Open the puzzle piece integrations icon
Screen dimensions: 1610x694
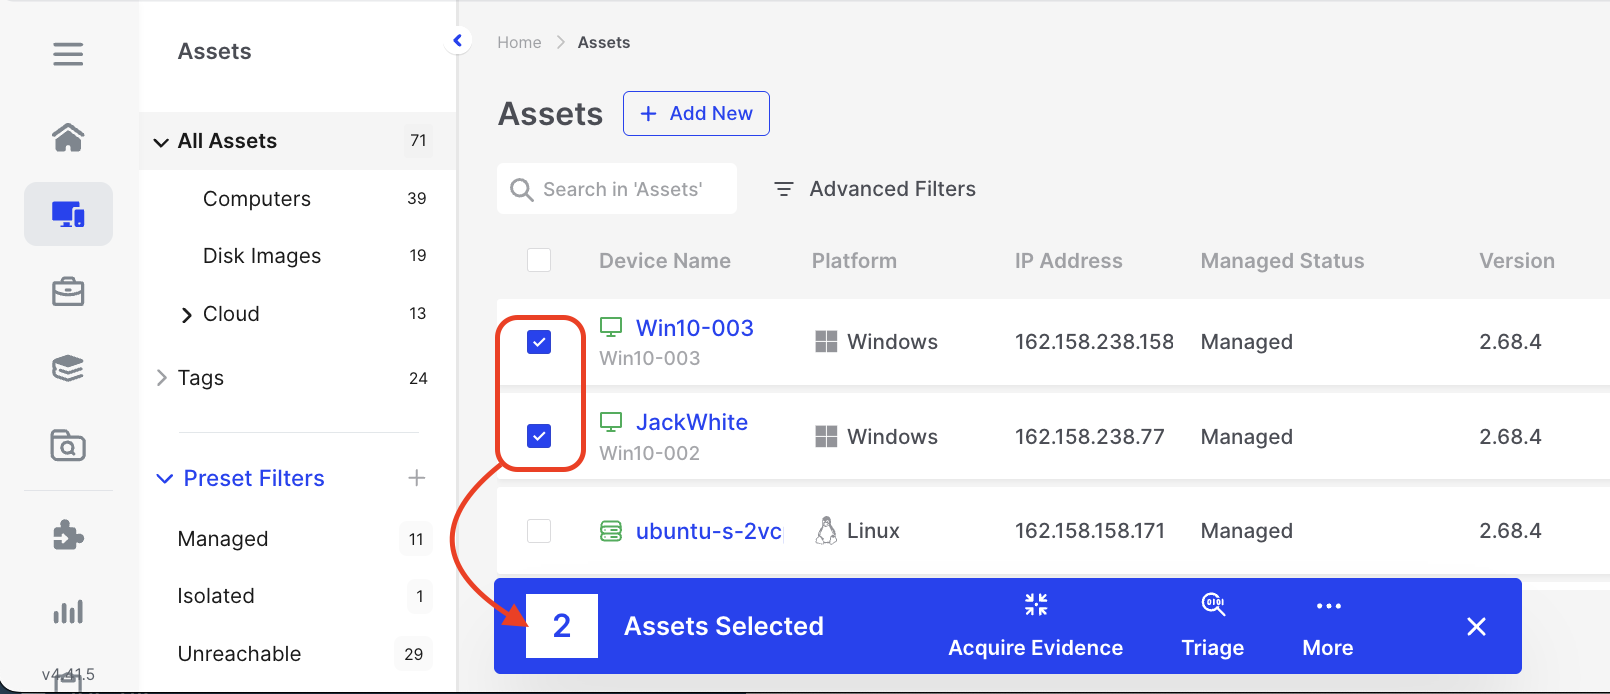click(68, 535)
